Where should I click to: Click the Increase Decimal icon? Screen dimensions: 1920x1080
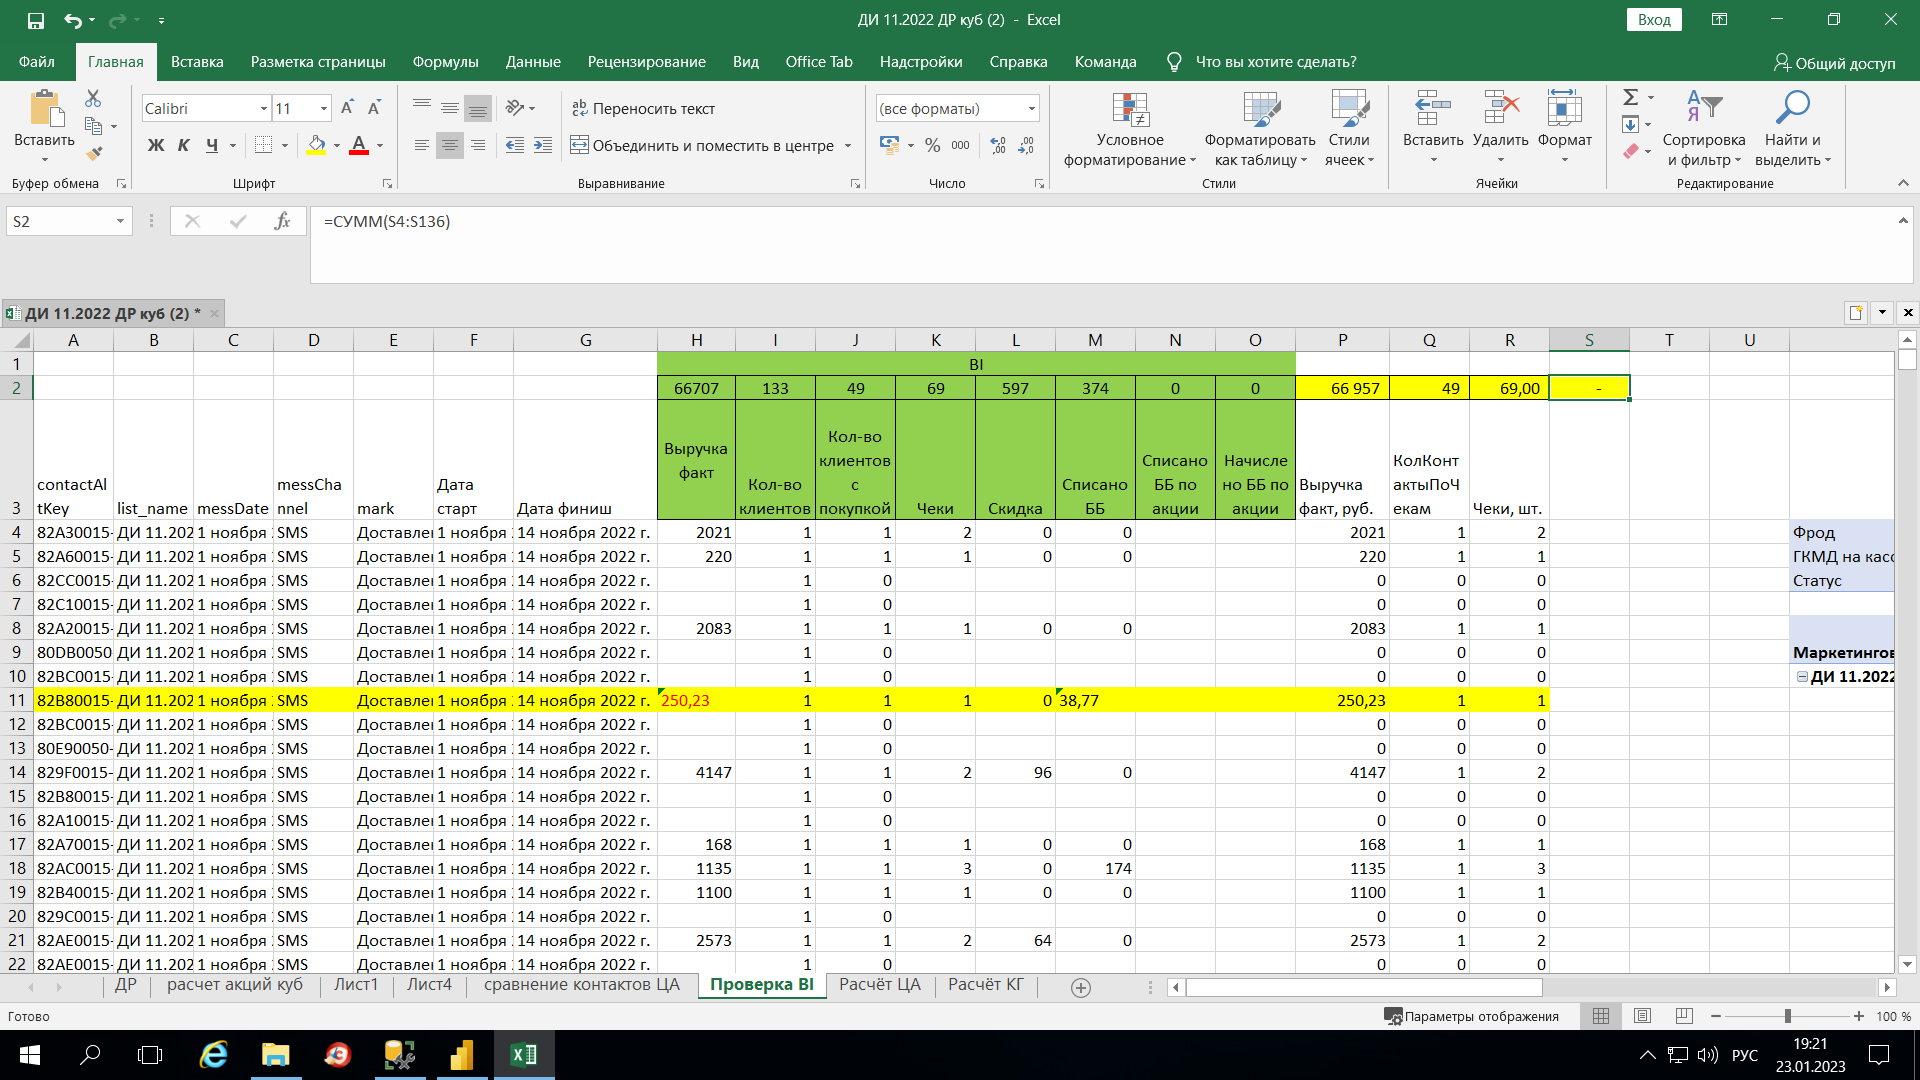[998, 145]
